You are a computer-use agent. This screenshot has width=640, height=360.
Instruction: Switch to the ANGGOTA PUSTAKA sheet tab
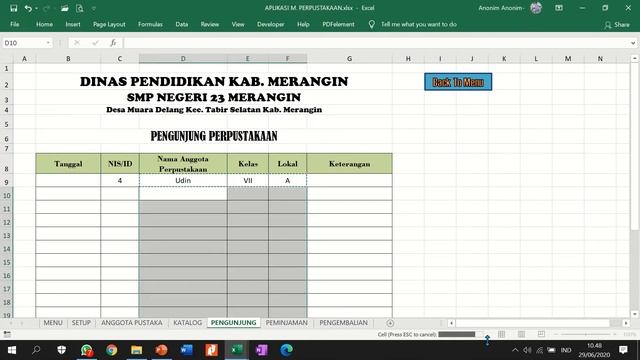pyautogui.click(x=132, y=323)
